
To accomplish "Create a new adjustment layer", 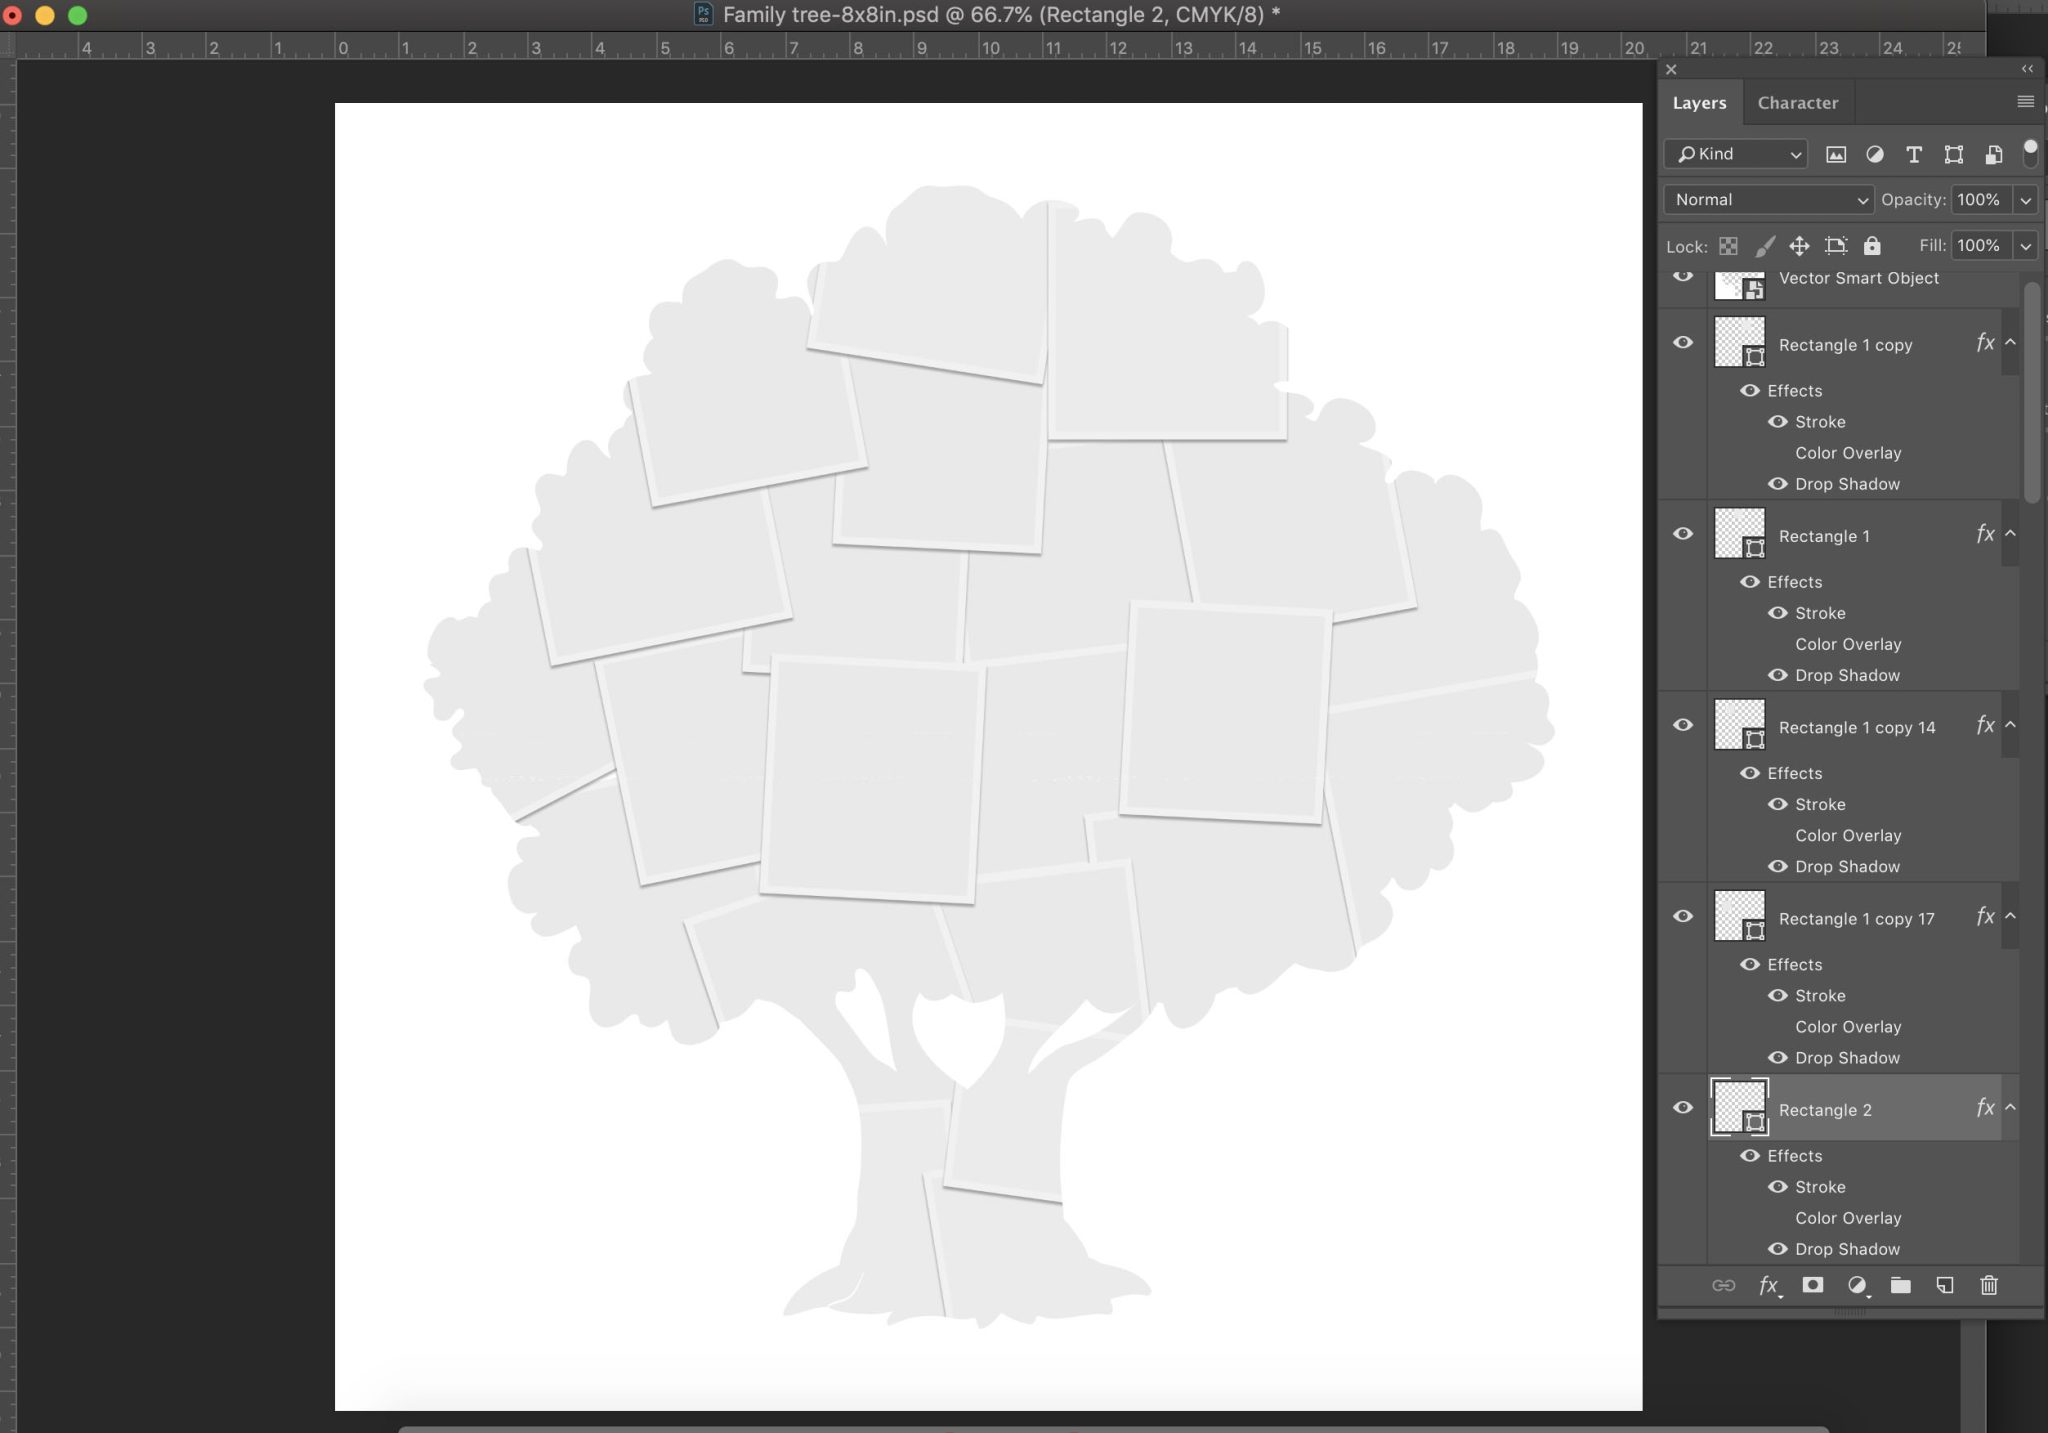I will click(x=1858, y=1286).
